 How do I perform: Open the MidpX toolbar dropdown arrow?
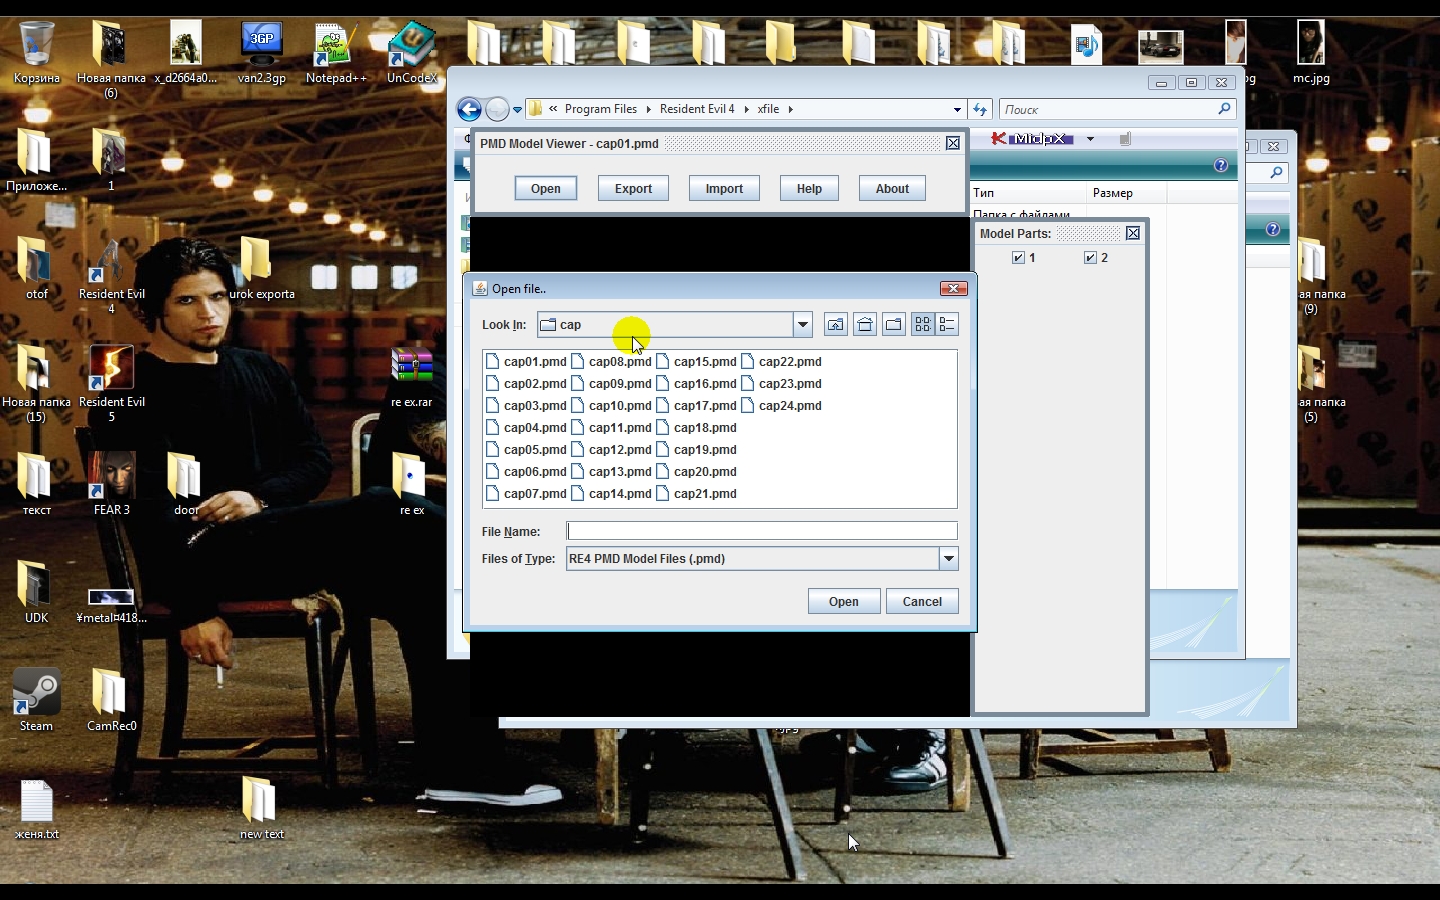(x=1090, y=139)
